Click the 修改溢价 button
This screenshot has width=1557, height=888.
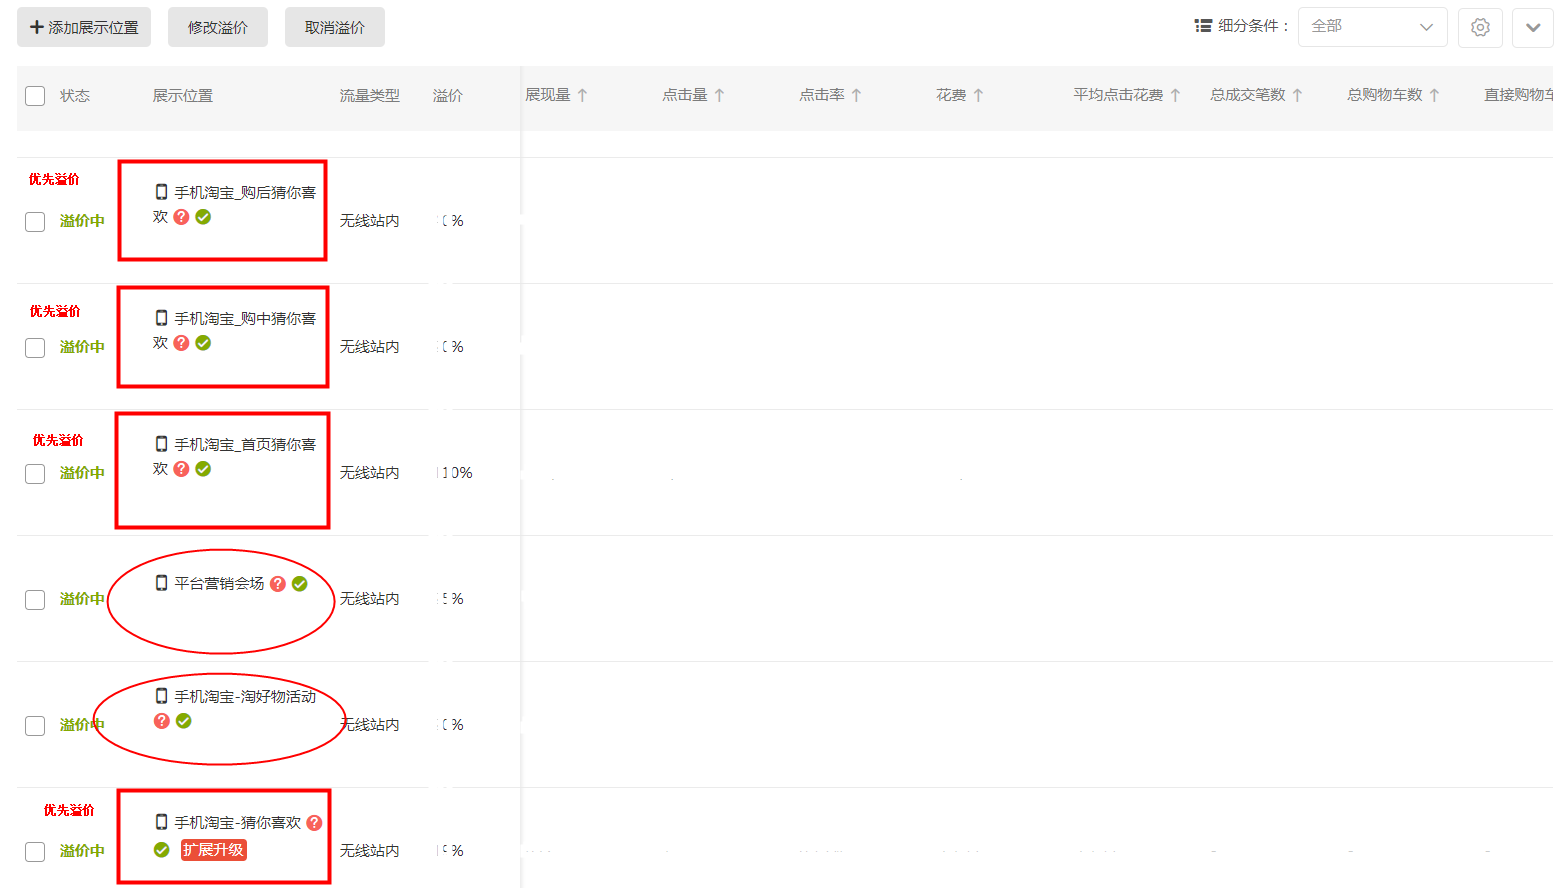[x=218, y=27]
